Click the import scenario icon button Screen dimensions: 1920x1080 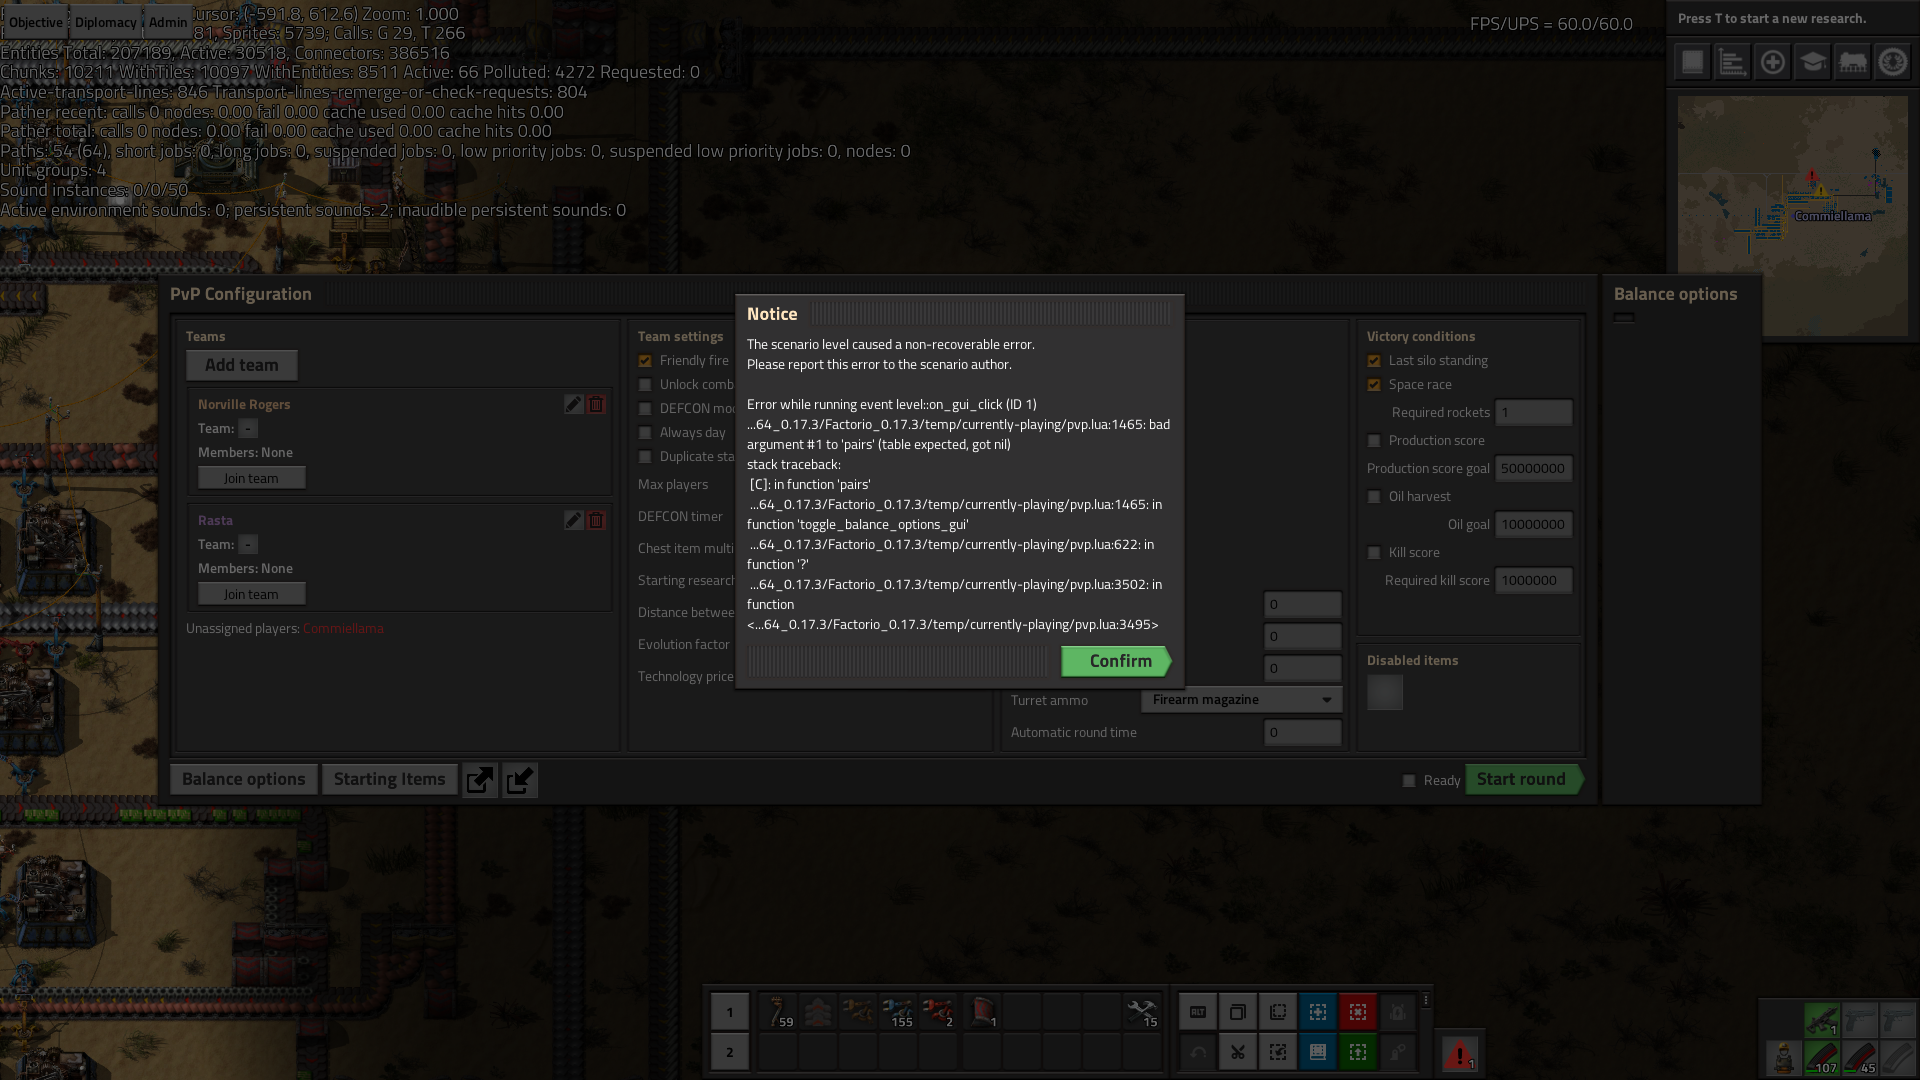(x=520, y=778)
